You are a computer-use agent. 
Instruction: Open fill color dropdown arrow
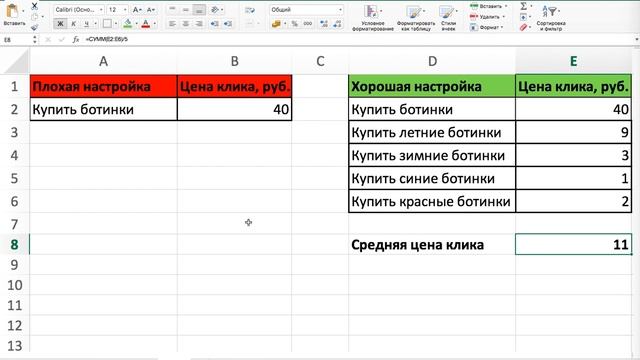136,24
